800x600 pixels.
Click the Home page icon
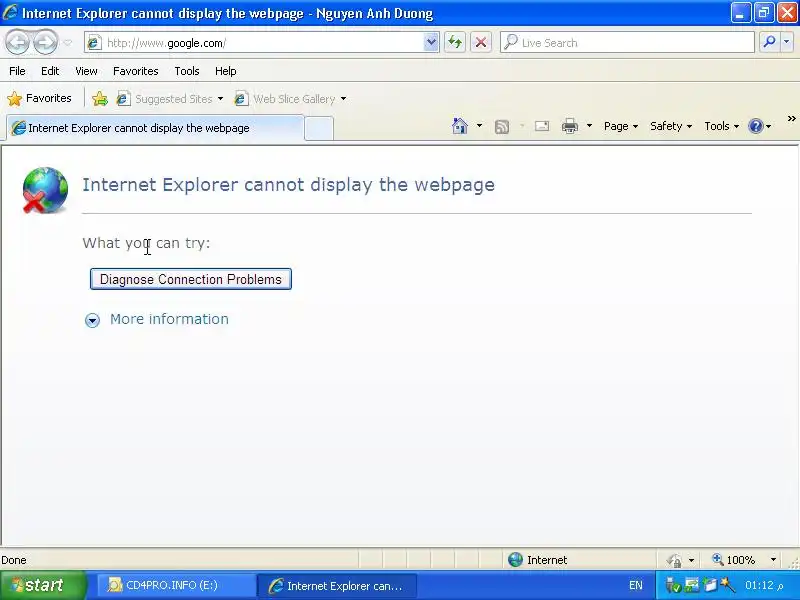click(x=460, y=126)
